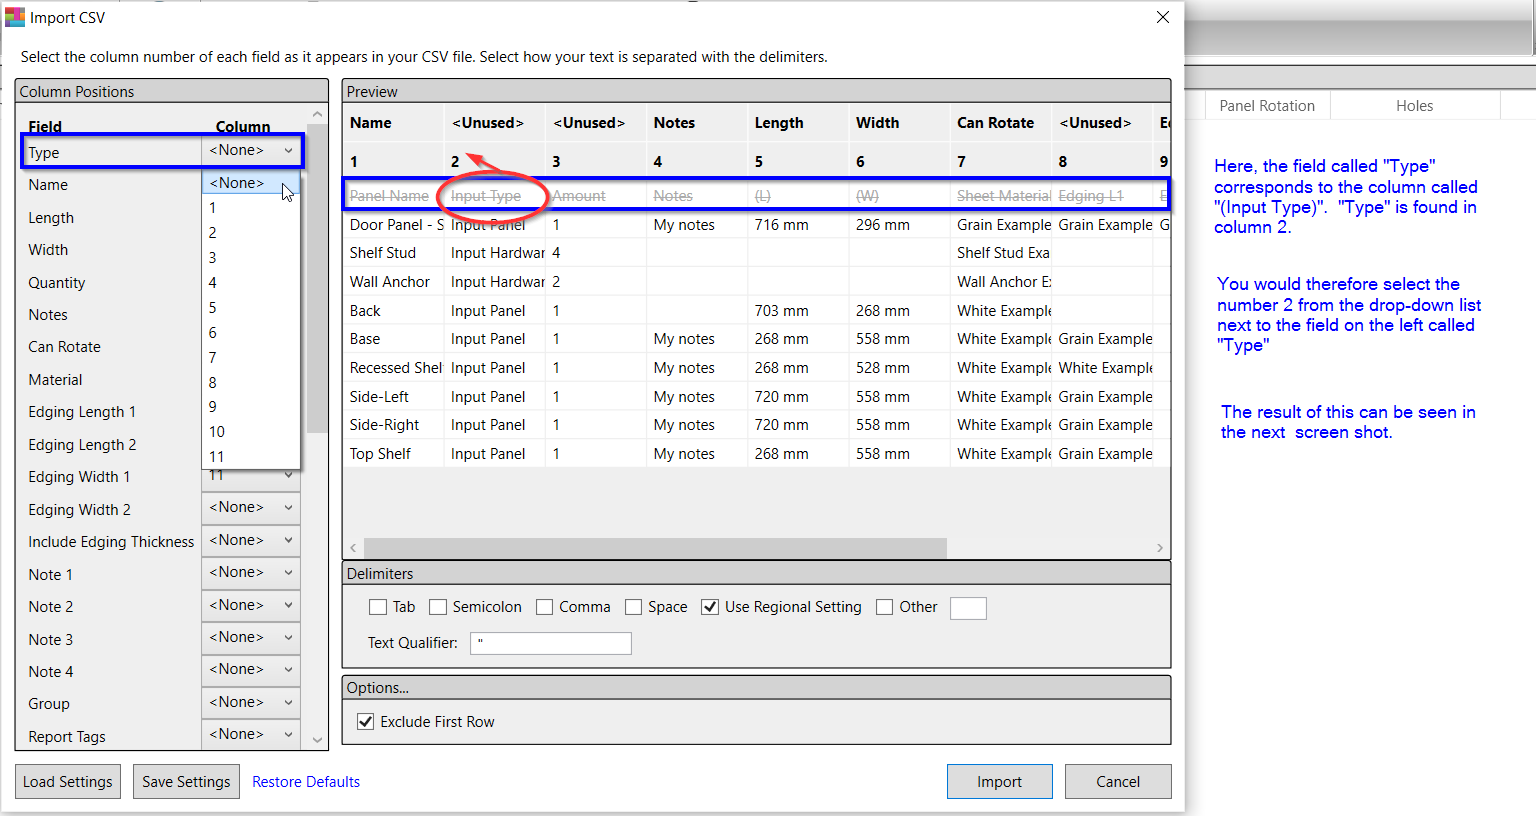Click the Edging Length 1 field label
The width and height of the screenshot is (1536, 816).
pos(82,412)
